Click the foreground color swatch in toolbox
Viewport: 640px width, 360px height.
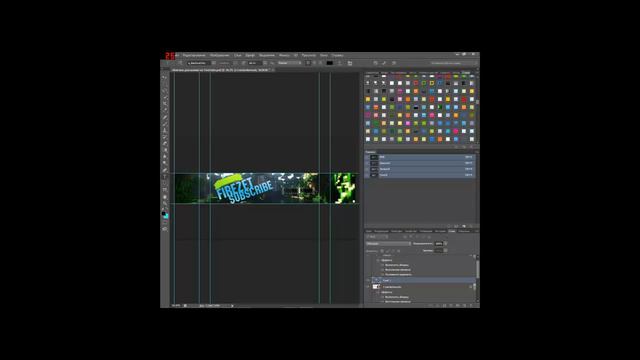point(164,213)
